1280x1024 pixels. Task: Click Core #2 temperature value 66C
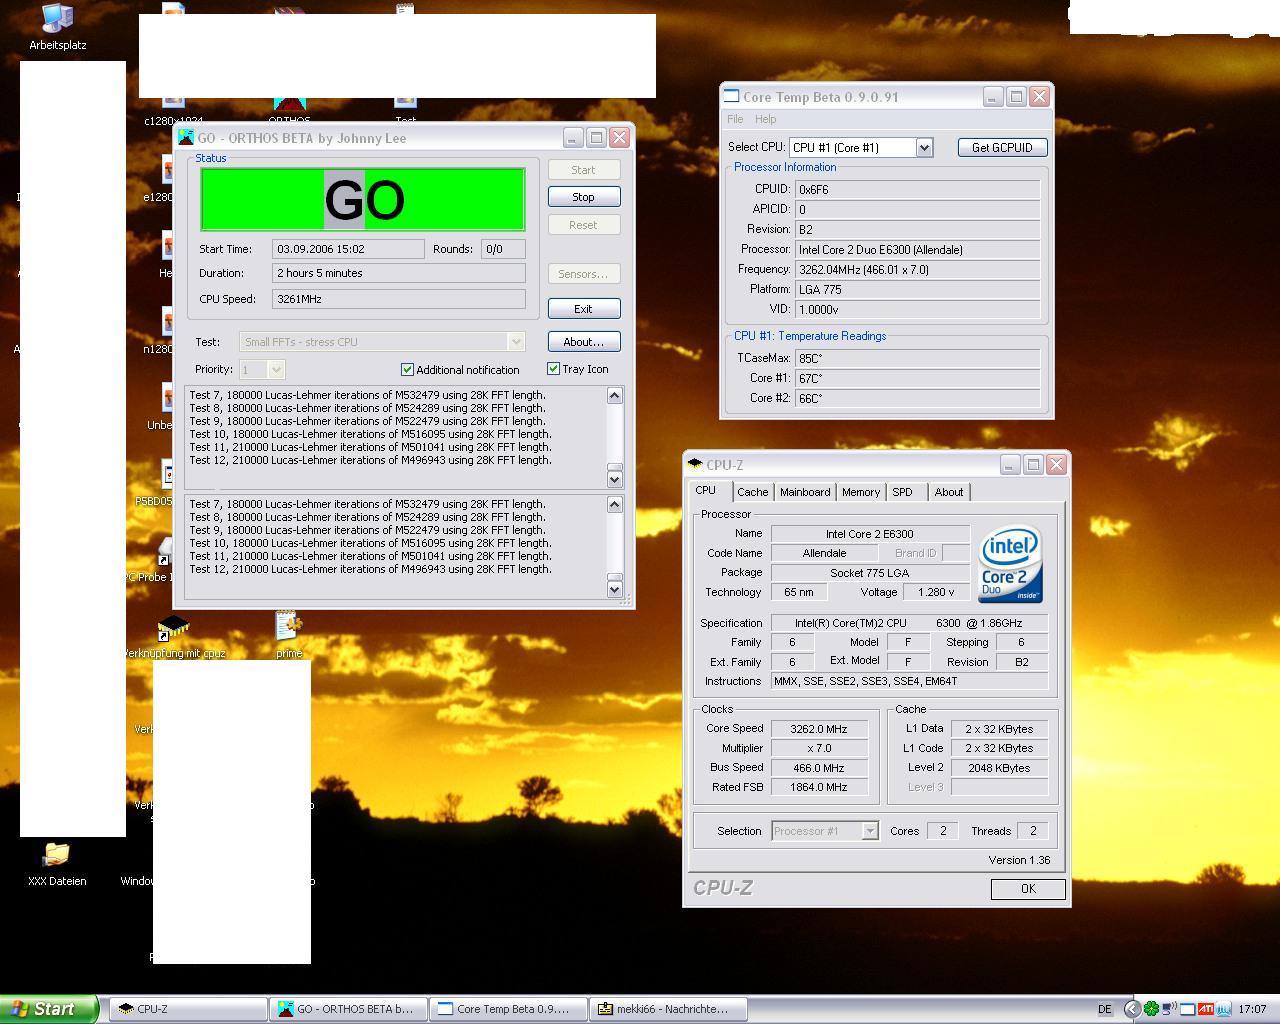point(918,398)
